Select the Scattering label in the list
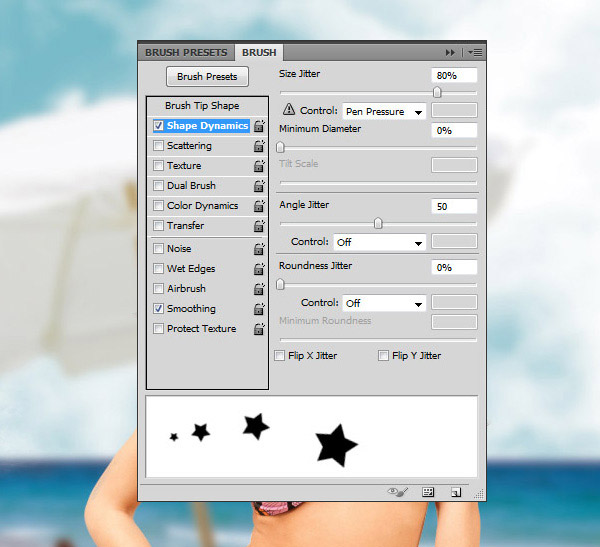Viewport: 600px width, 547px height. point(189,146)
